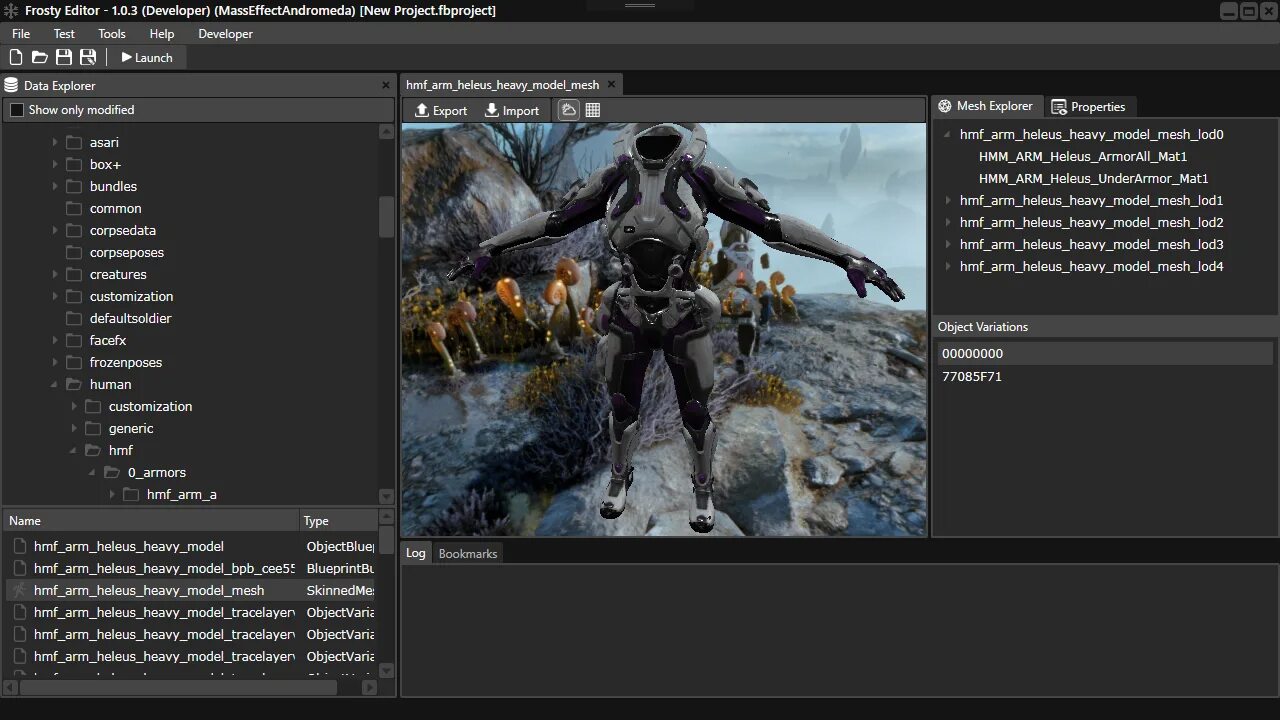Close the hmf_arm_heleus_heavy_model_mesh tab
The height and width of the screenshot is (720, 1280).
pos(611,85)
